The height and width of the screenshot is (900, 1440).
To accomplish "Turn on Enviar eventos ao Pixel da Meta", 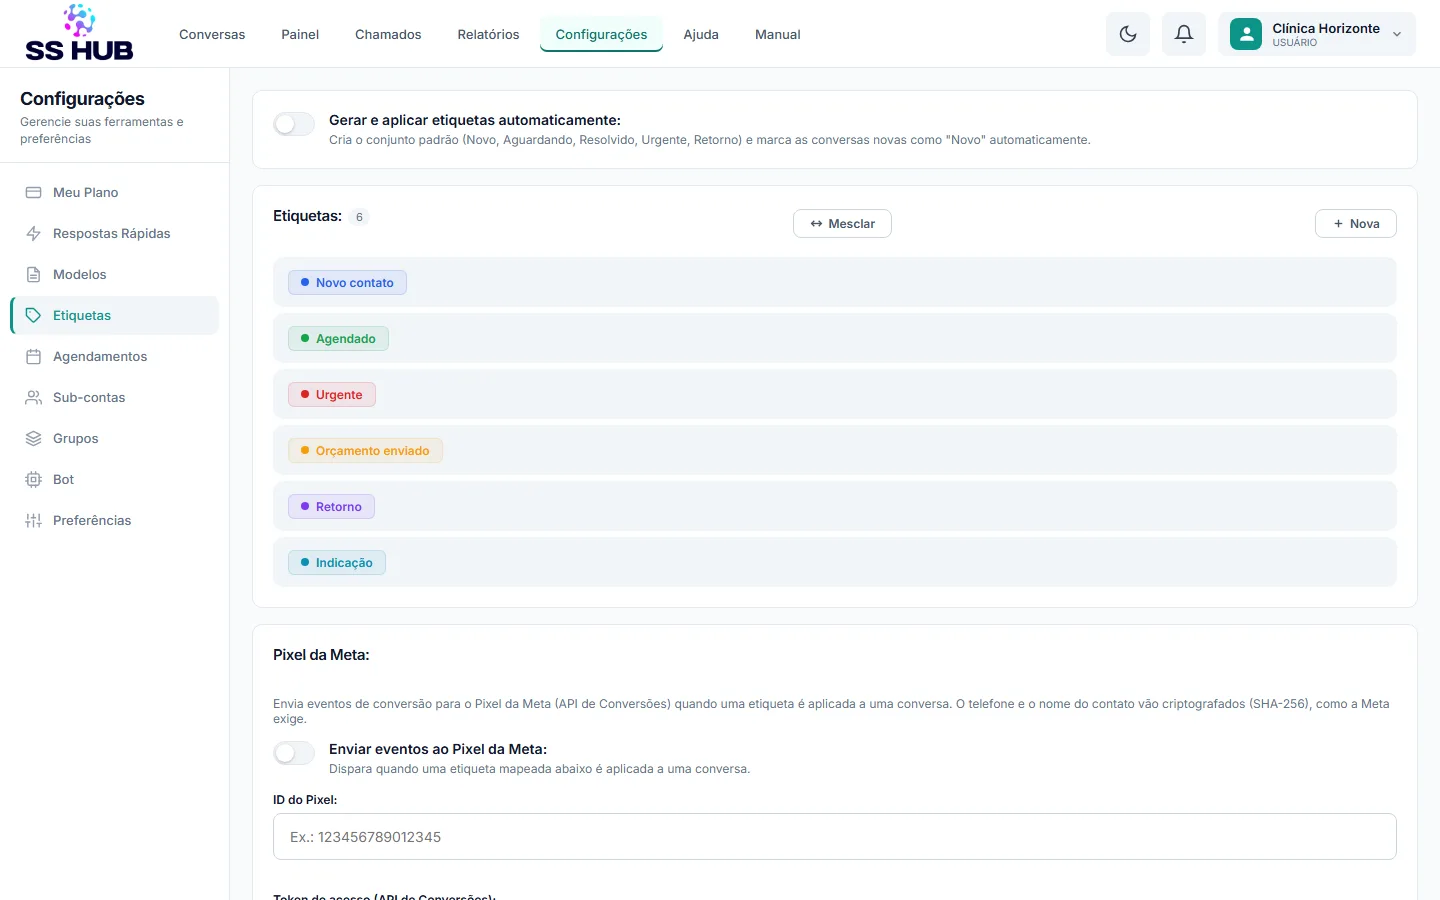I will [x=294, y=753].
